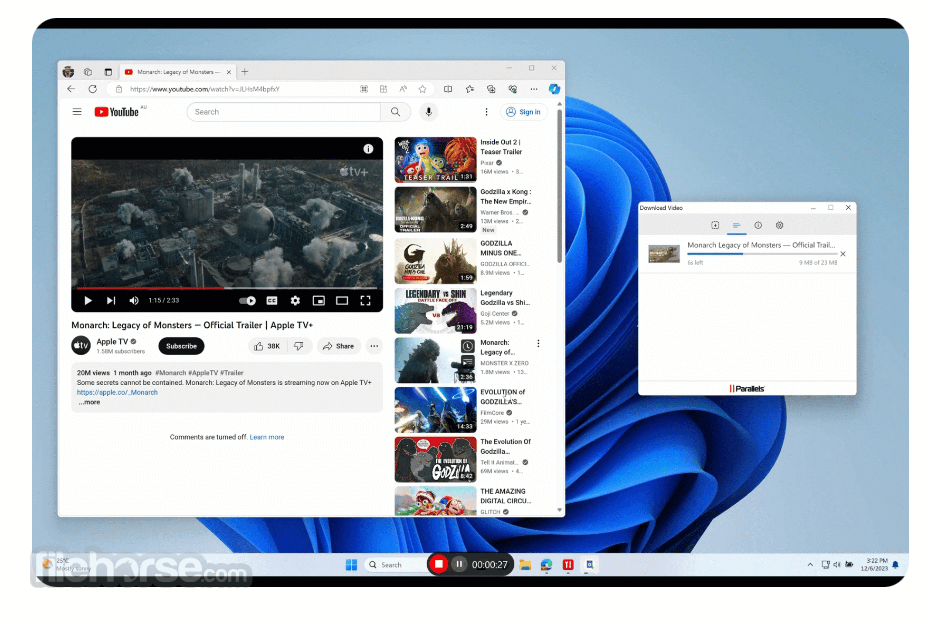
Task: Open info tab in Download Video
Action: click(x=758, y=225)
